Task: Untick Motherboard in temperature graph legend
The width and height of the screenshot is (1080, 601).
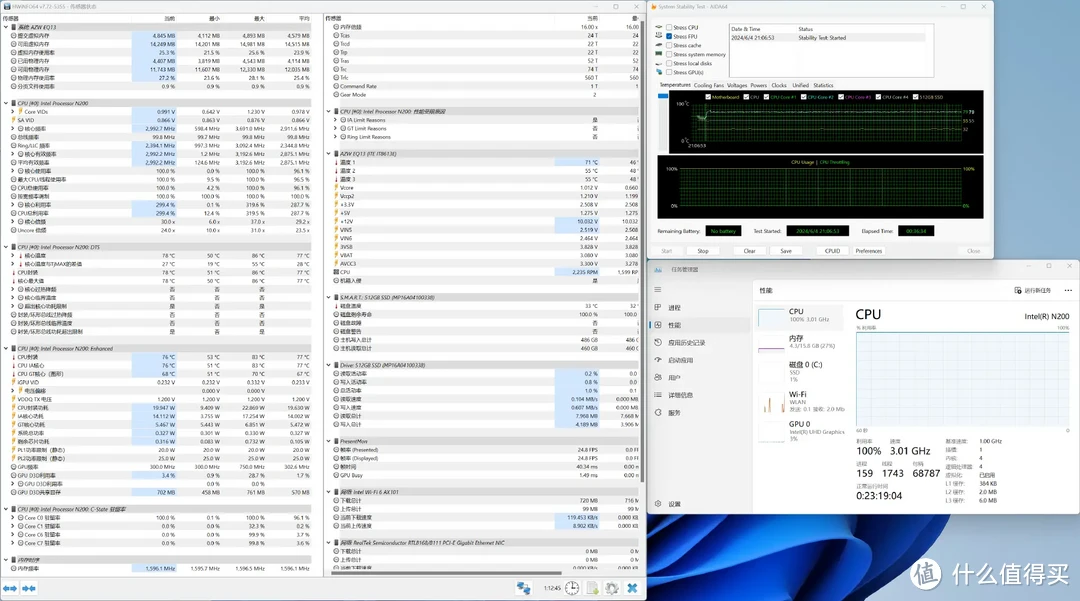Action: 708,97
